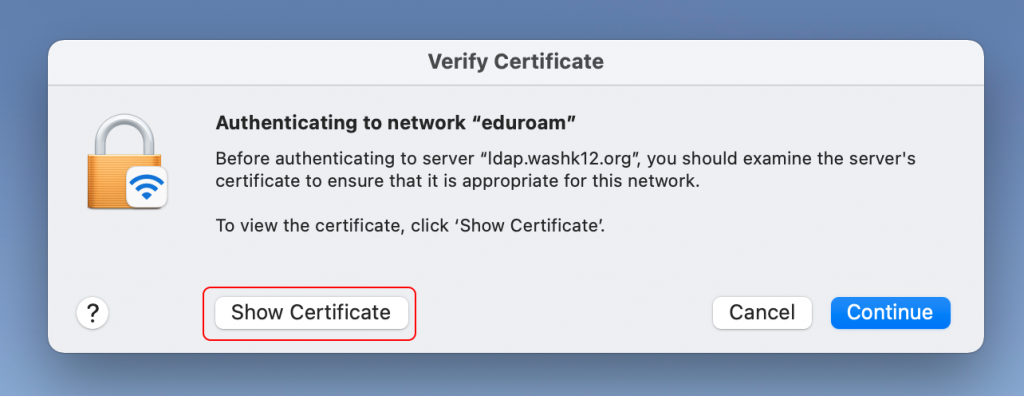Cancel the certificate verification dialog
Image resolution: width=1024 pixels, height=396 pixels.
pyautogui.click(x=762, y=312)
